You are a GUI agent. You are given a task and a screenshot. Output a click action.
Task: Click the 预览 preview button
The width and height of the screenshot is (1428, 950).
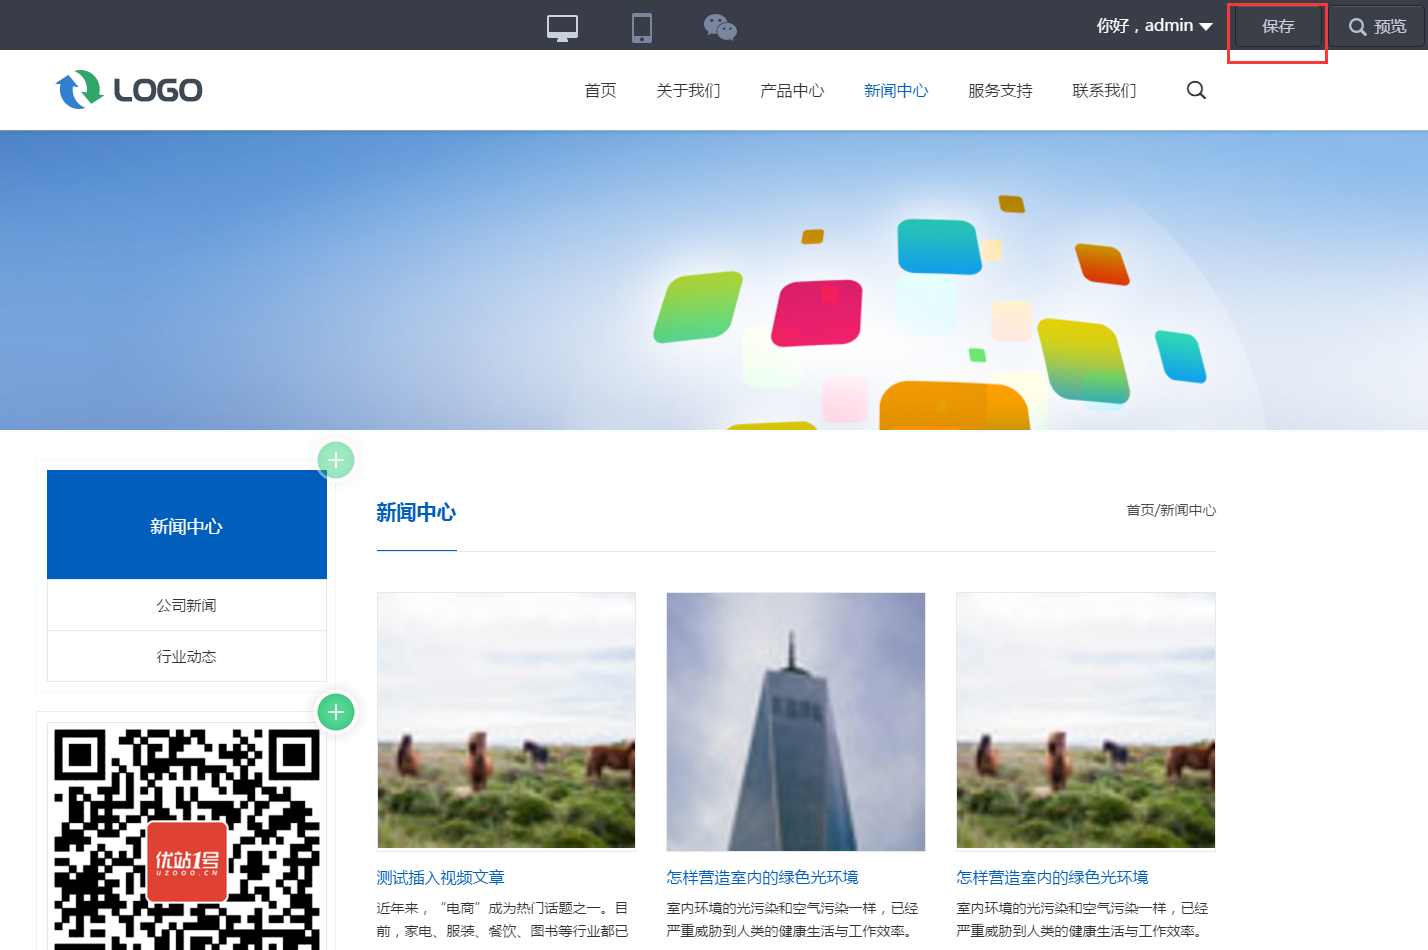click(x=1377, y=26)
